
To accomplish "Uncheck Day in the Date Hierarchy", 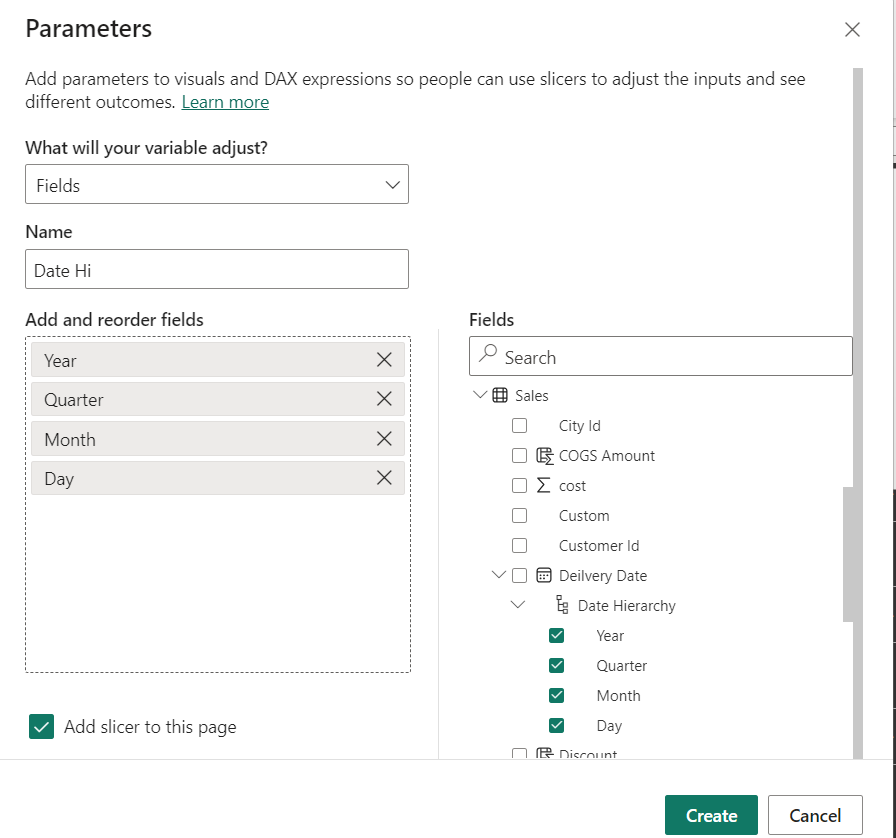I will coord(557,725).
